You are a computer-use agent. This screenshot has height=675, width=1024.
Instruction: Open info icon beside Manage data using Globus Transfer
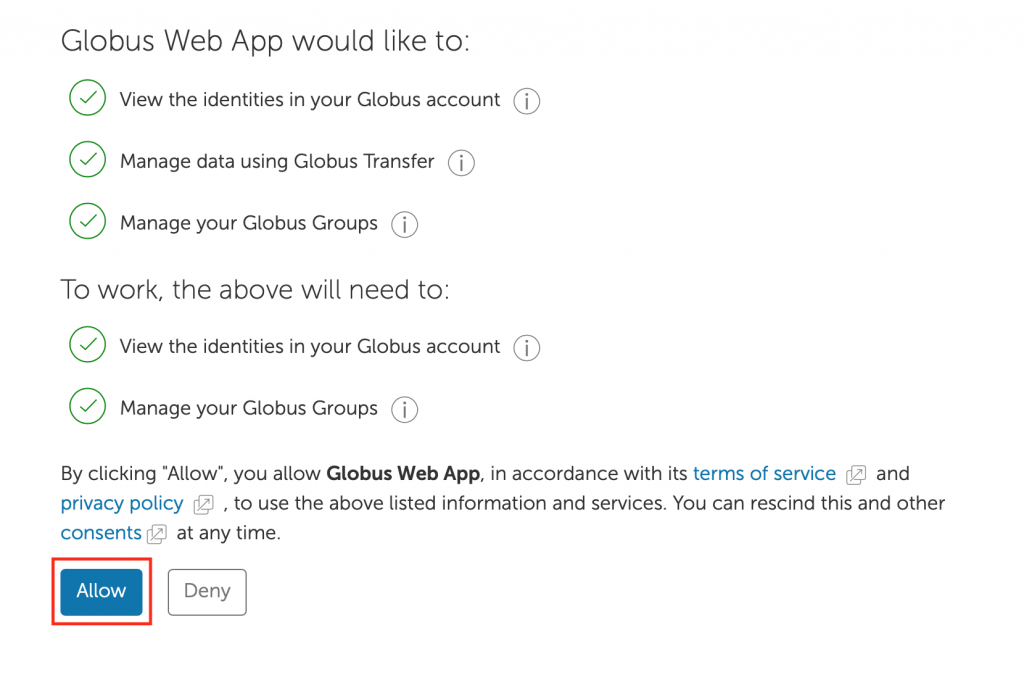tap(461, 163)
